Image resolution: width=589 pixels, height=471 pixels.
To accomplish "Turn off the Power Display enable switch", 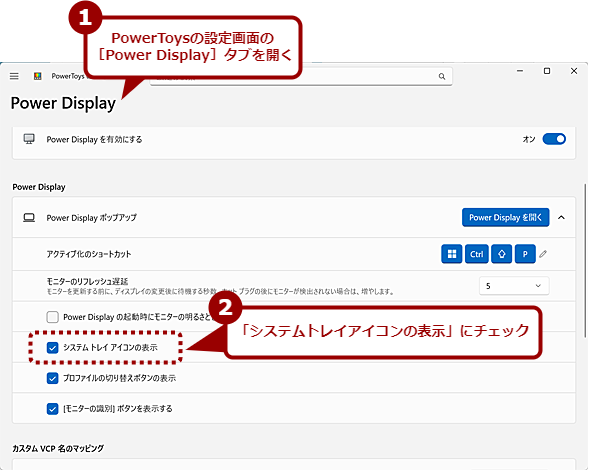I will (554, 139).
